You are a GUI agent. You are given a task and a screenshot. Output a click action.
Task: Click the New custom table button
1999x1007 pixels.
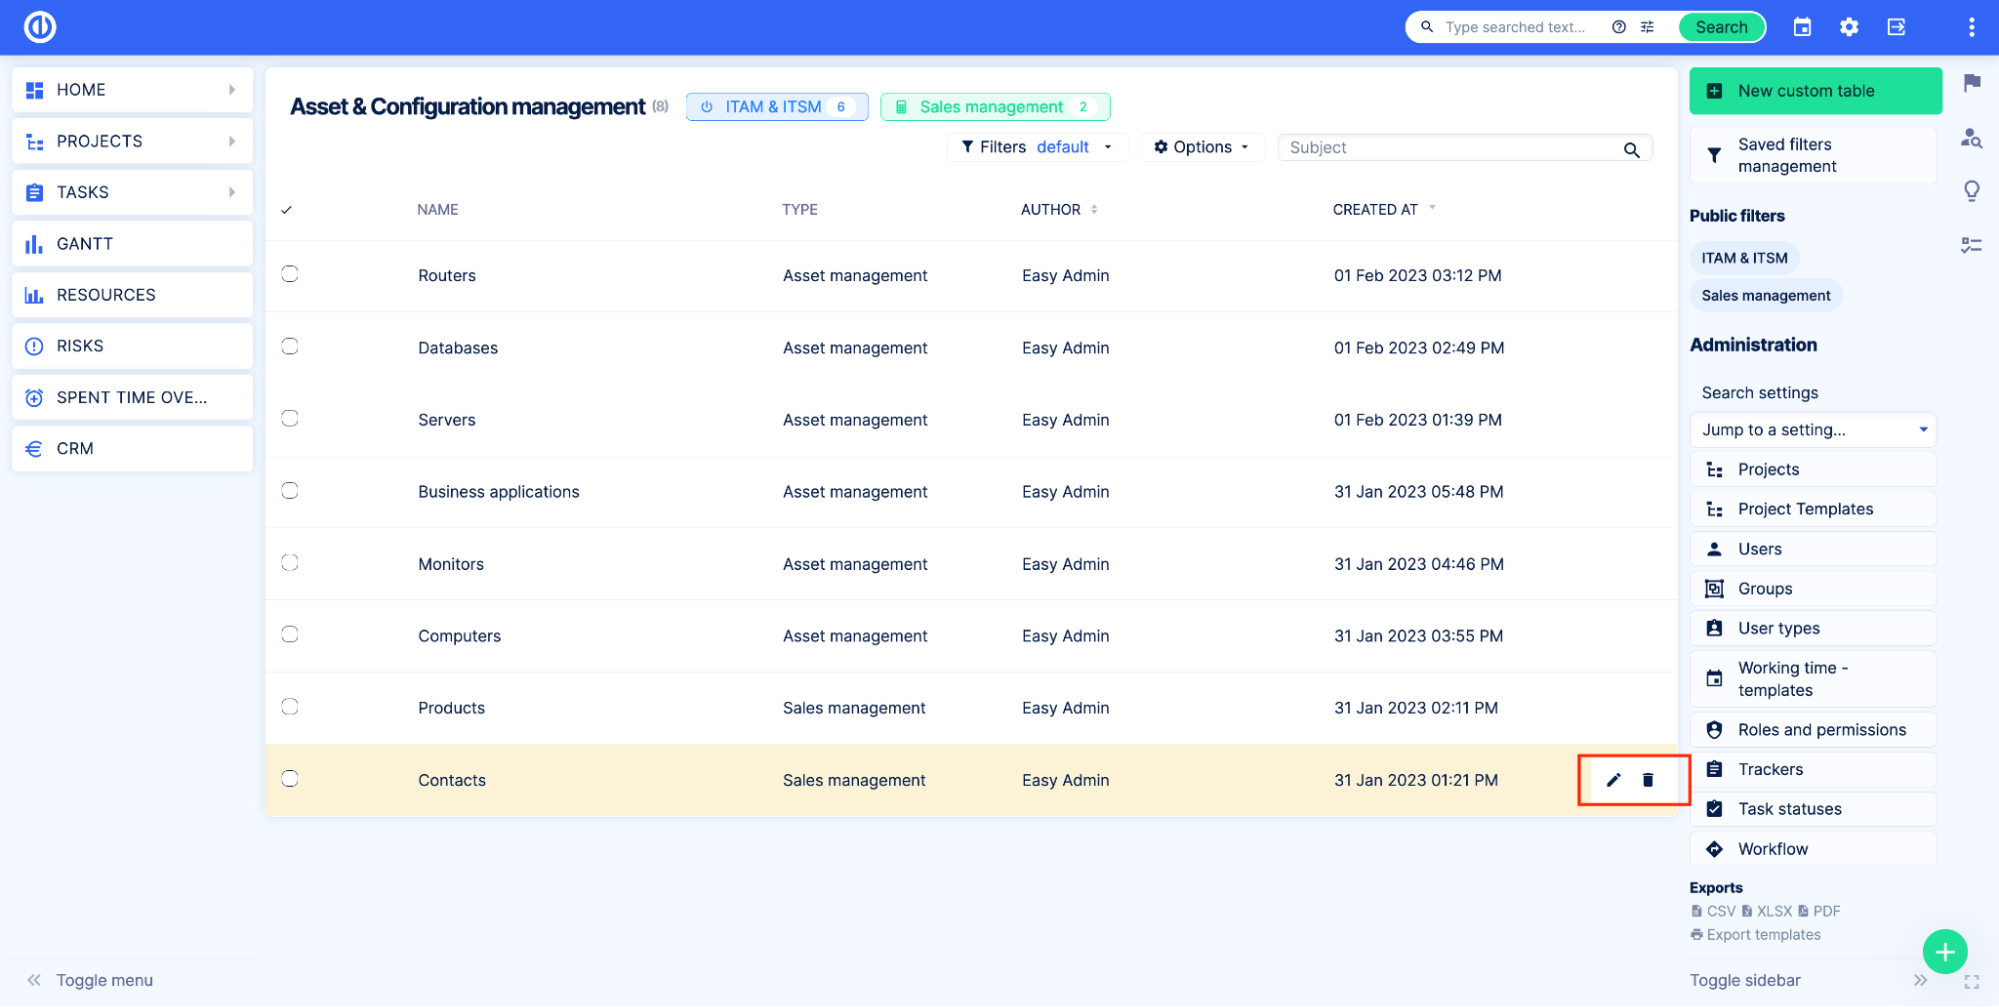point(1815,91)
